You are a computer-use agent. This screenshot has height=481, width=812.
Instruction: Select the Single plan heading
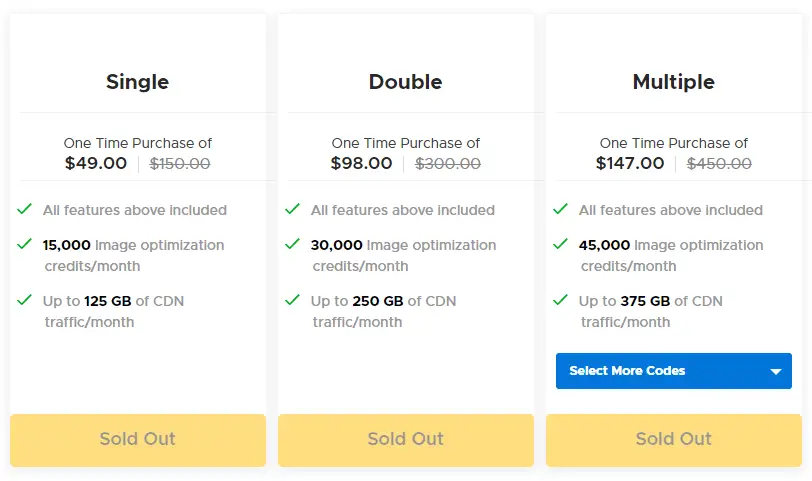pos(138,82)
